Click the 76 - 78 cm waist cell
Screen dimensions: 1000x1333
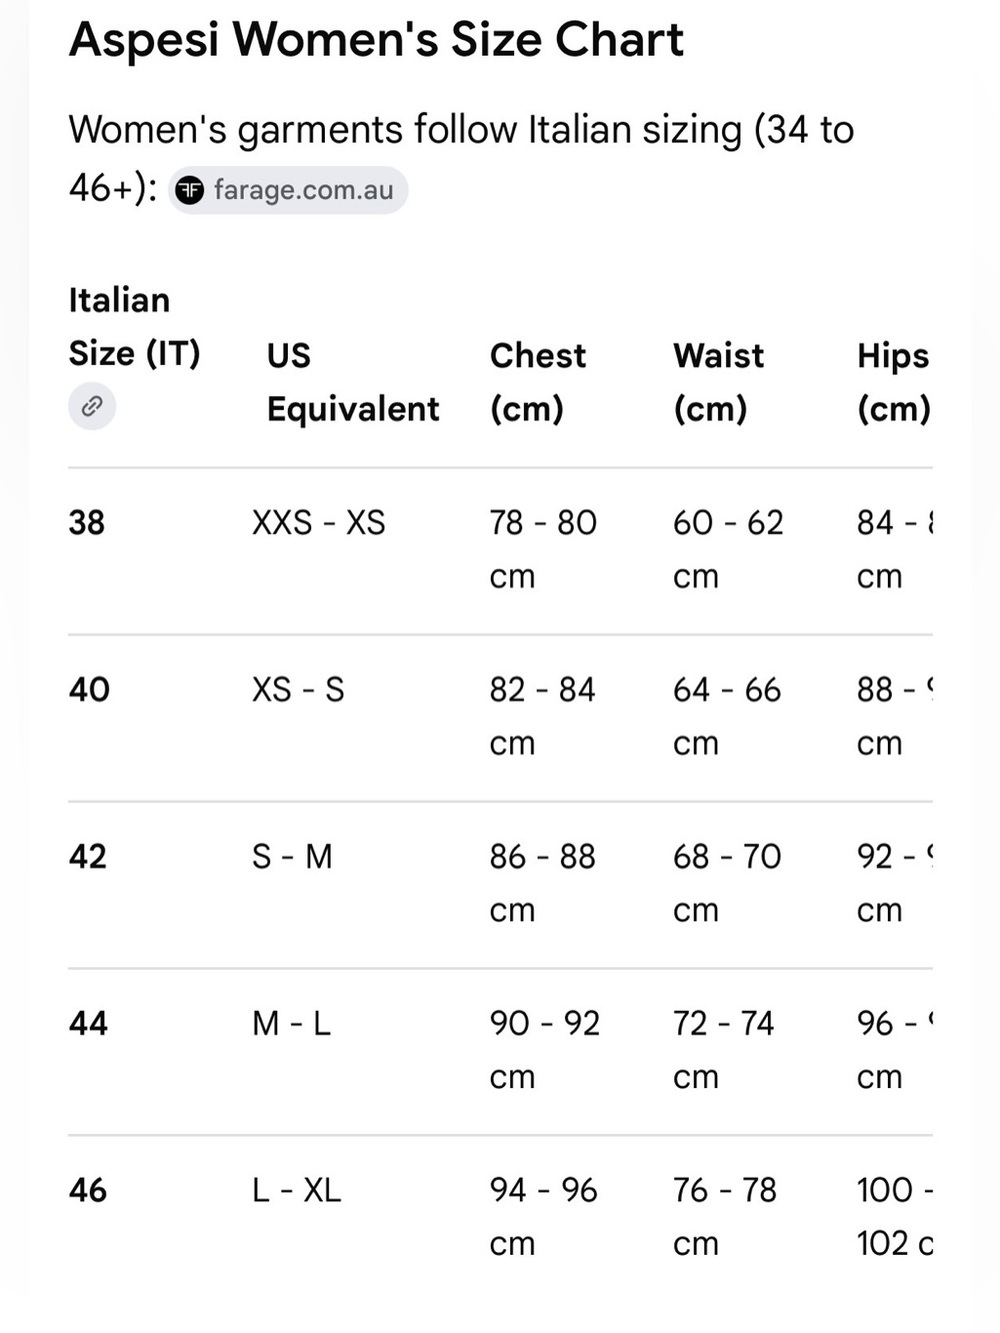pos(725,1217)
